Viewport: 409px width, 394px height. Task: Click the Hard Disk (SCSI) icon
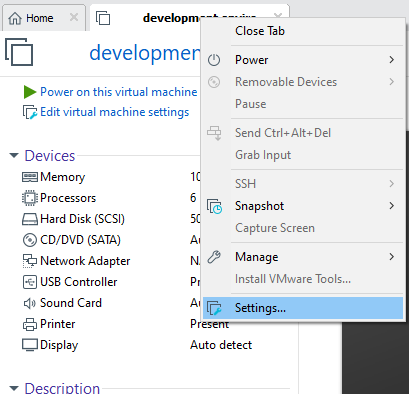(30, 219)
